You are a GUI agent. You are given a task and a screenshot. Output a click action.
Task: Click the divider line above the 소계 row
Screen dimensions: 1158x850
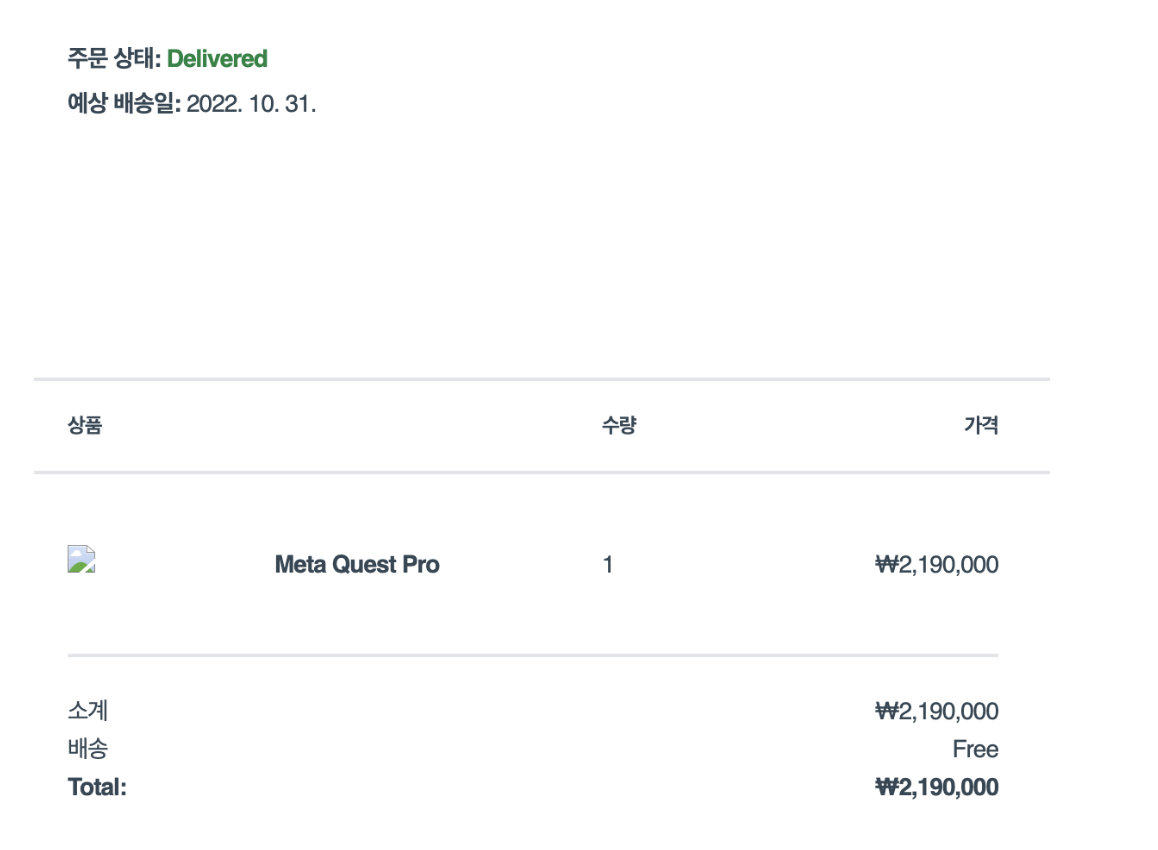(x=532, y=655)
